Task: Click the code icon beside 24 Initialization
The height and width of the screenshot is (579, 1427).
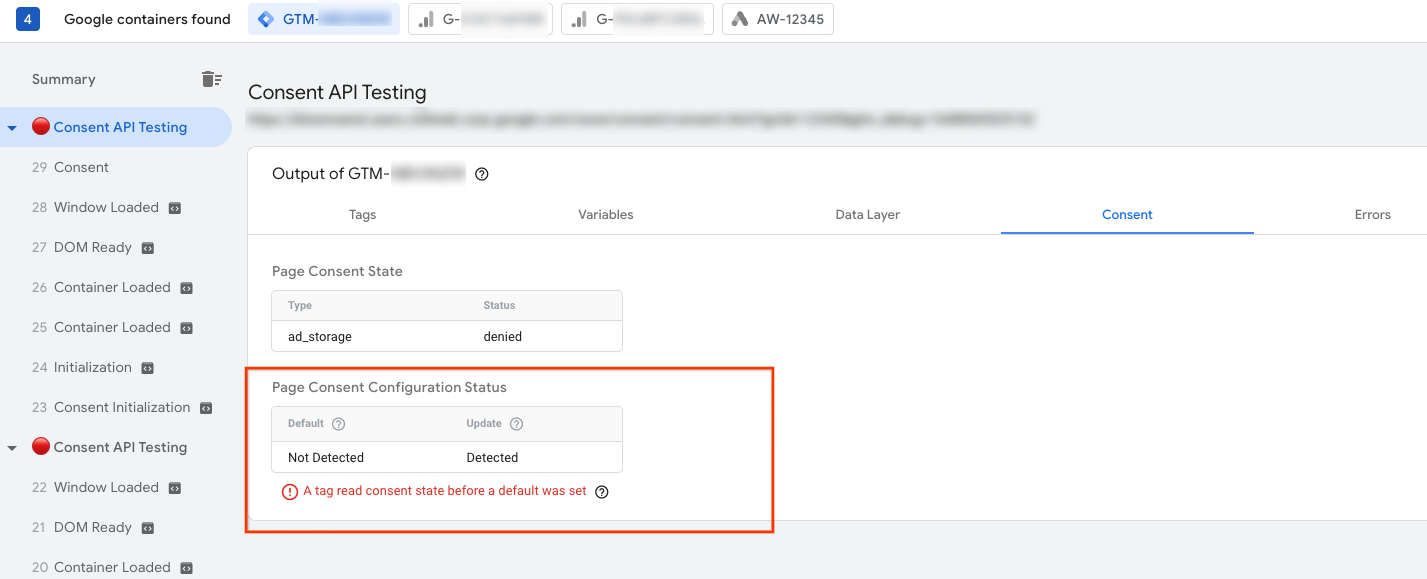Action: tap(148, 368)
